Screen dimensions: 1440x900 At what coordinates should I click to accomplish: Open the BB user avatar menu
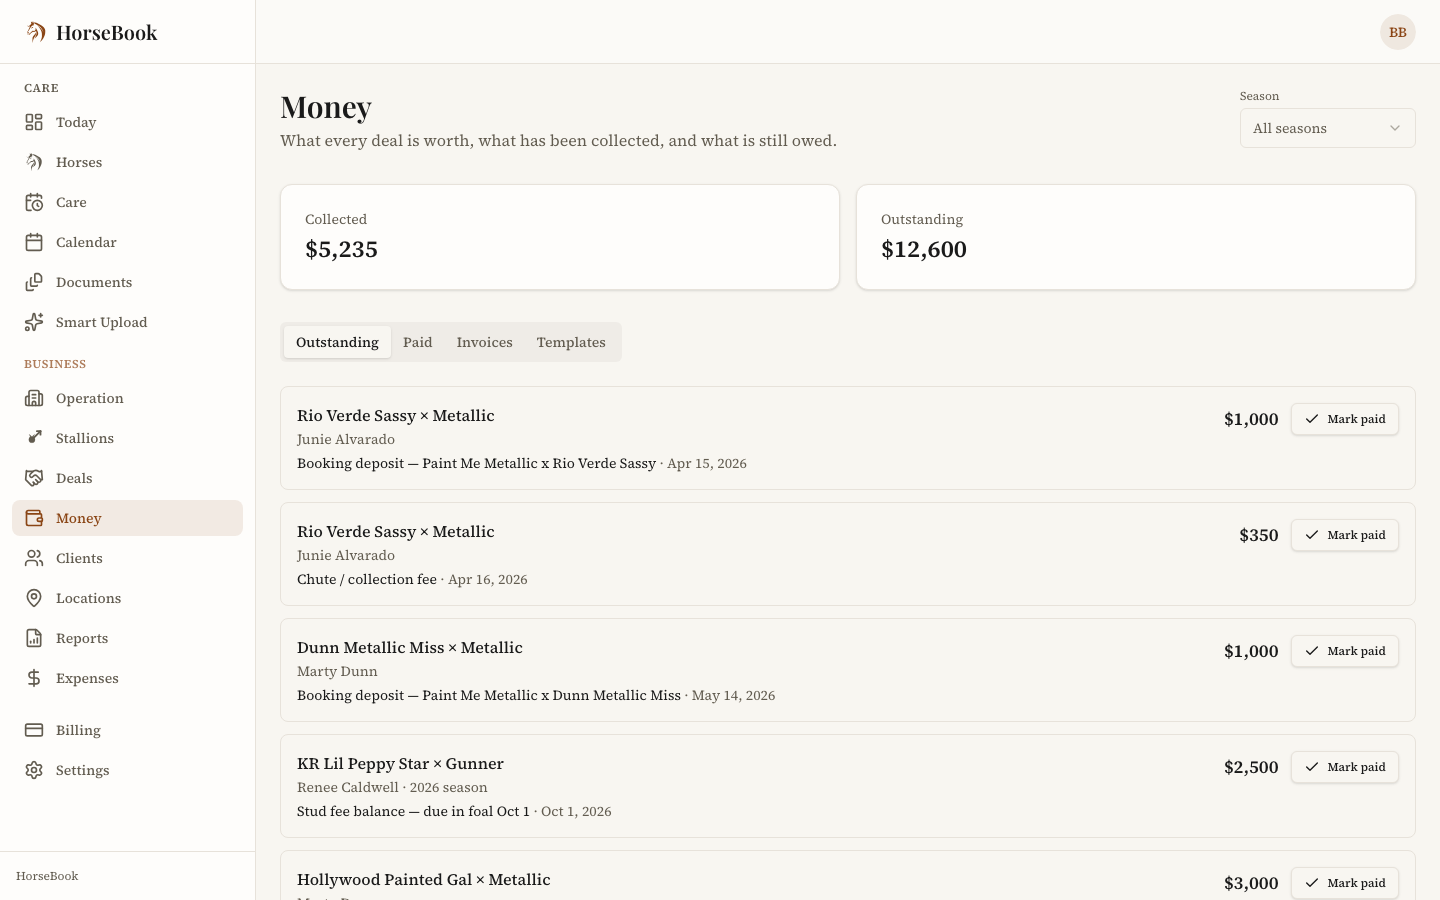(x=1398, y=32)
